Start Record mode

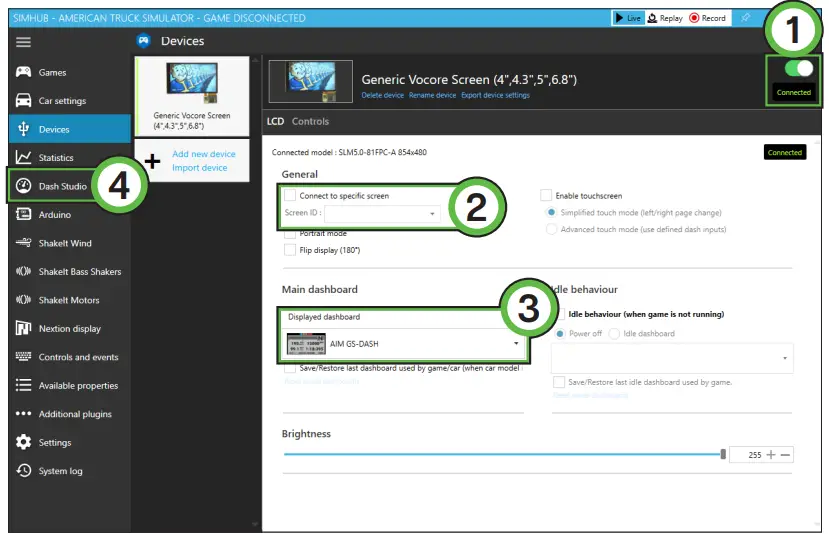point(707,18)
